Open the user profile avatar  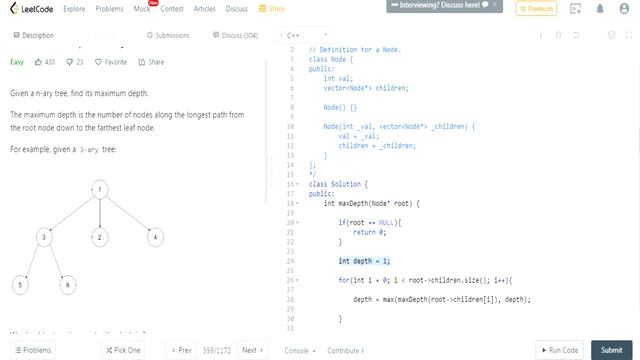(624, 9)
